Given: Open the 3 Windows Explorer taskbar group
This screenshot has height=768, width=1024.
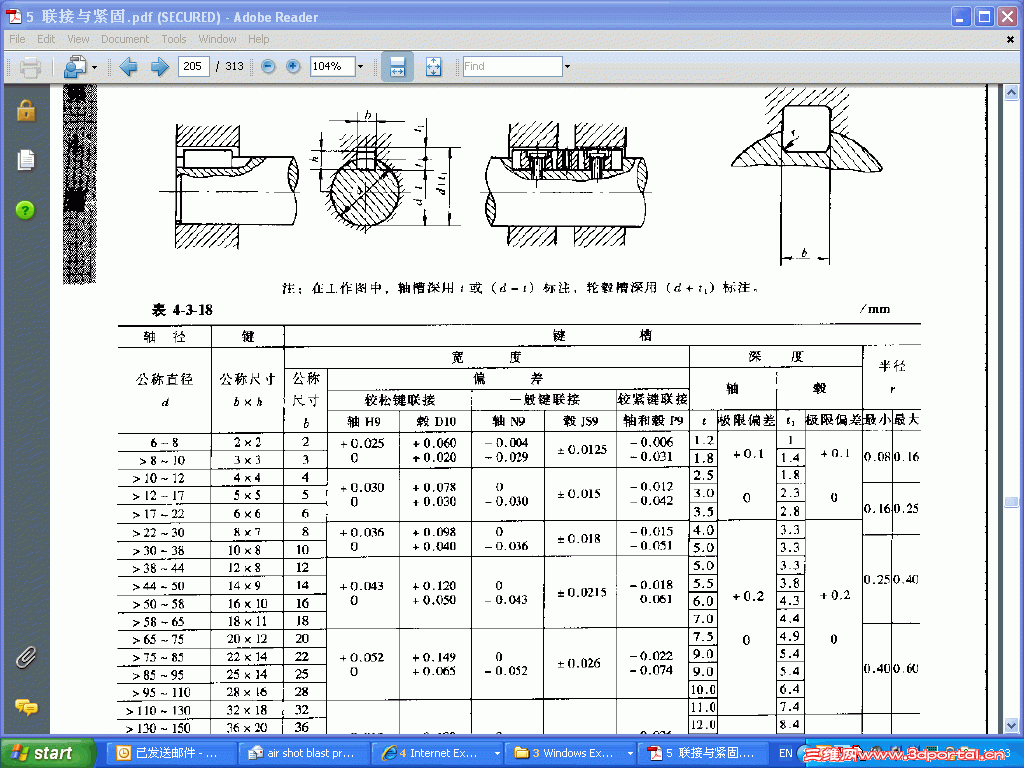Looking at the screenshot, I should (x=571, y=753).
